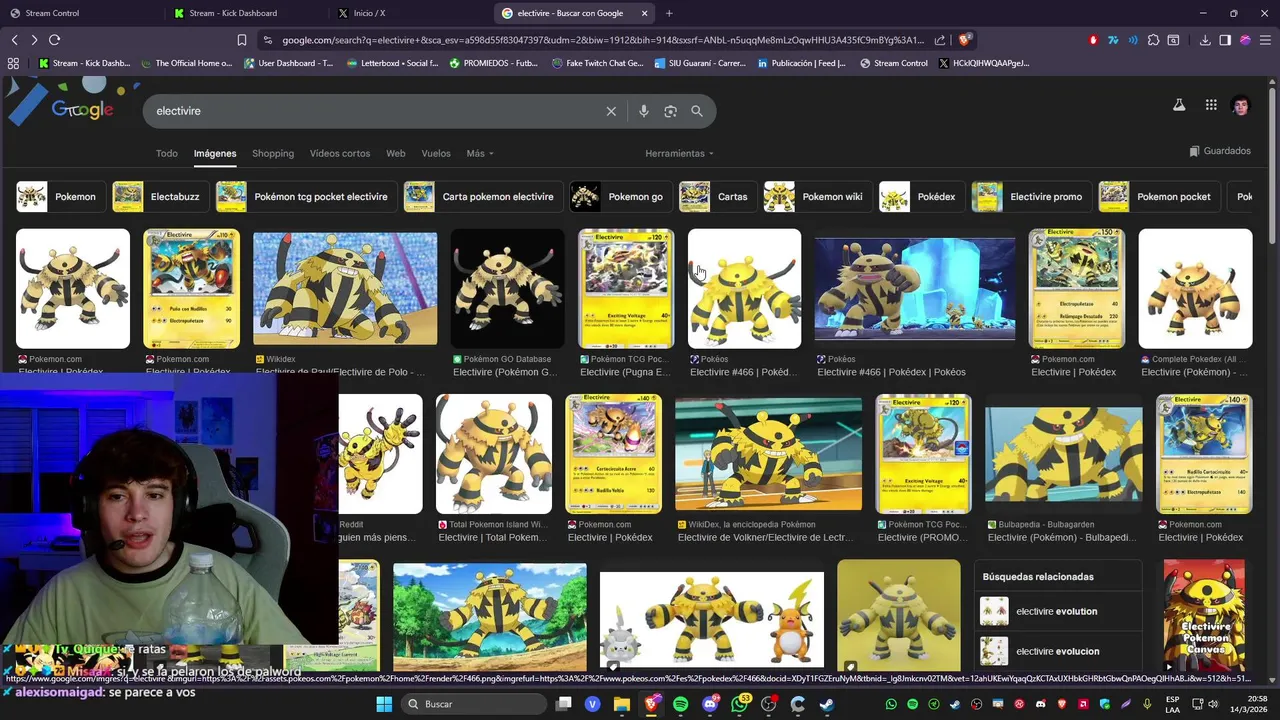Open Discord from the taskbar
The image size is (1280, 720).
710,704
